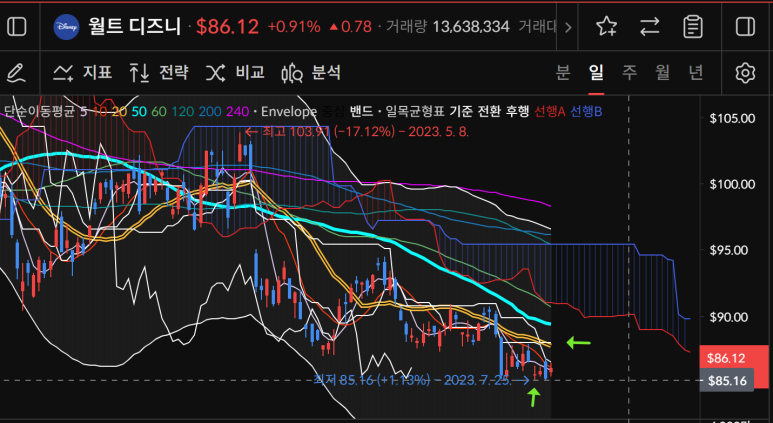Click the 거래량 13,638,334 volume value

click(447, 27)
